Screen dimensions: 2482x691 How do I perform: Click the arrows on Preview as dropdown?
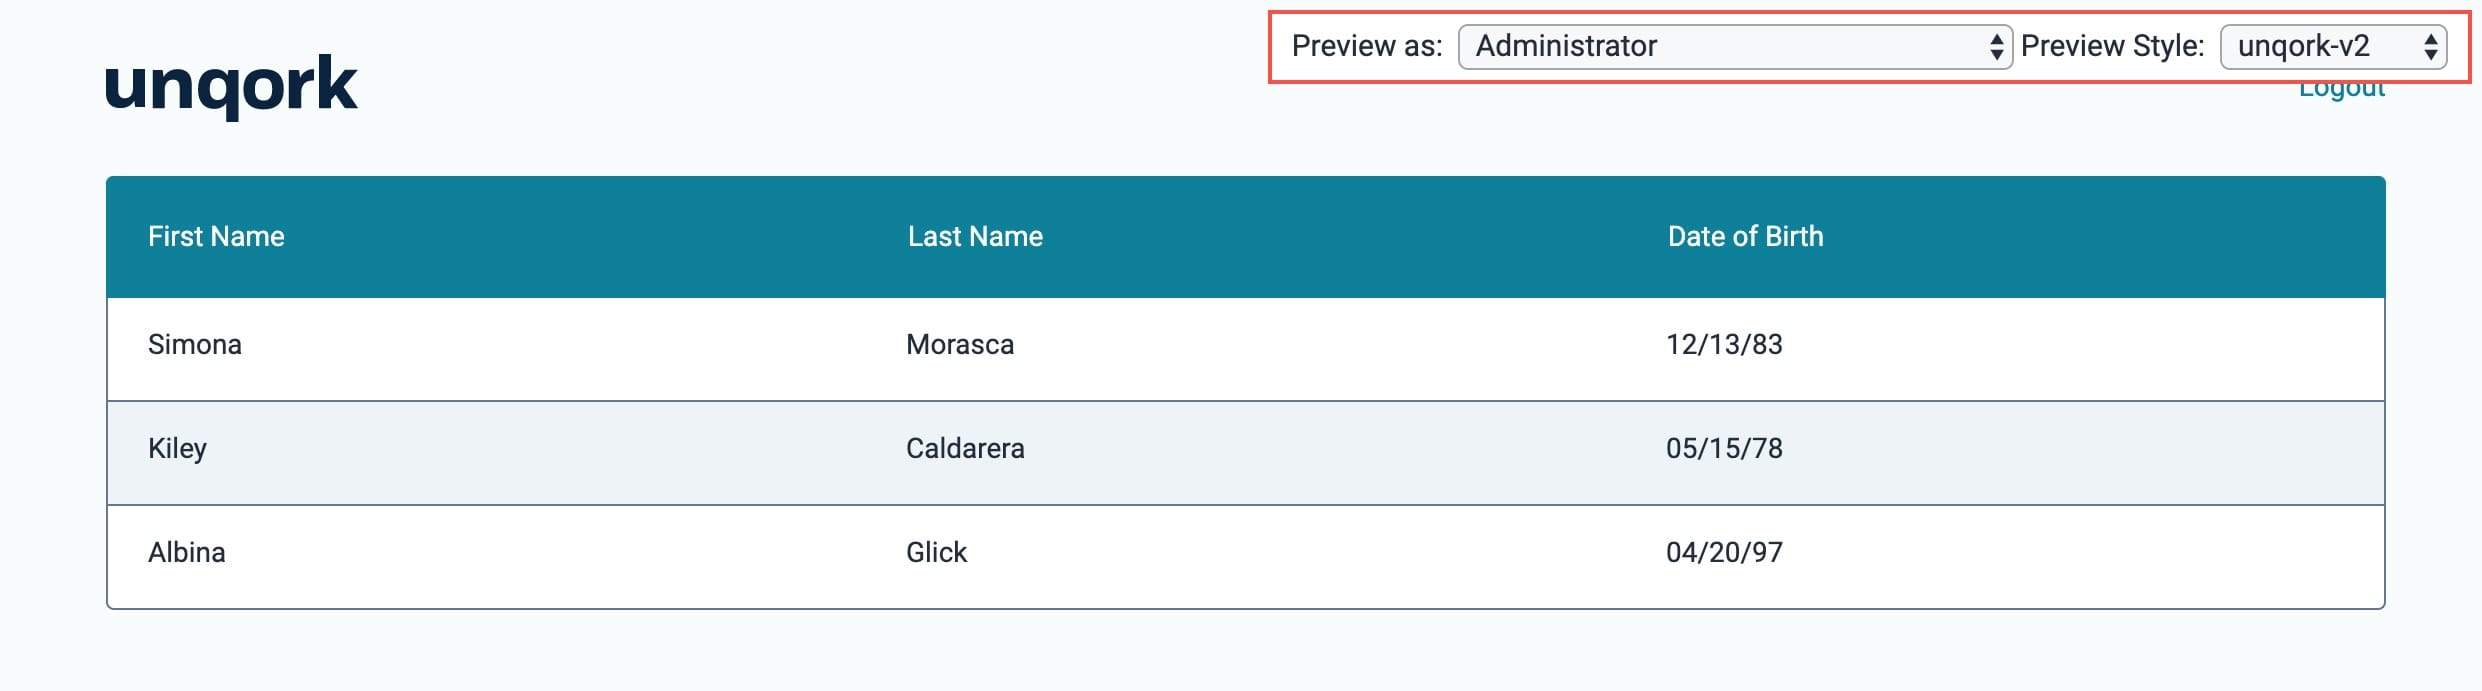1996,47
